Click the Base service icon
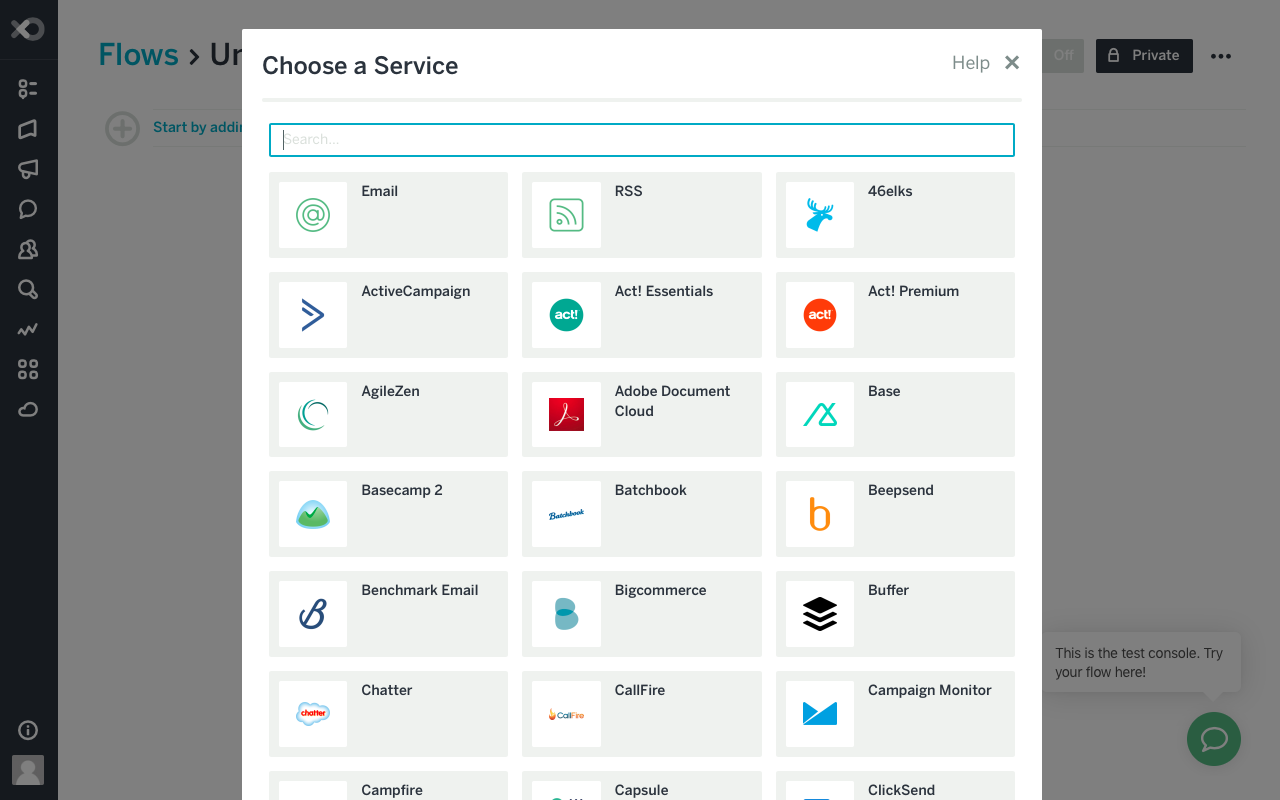 pos(820,414)
